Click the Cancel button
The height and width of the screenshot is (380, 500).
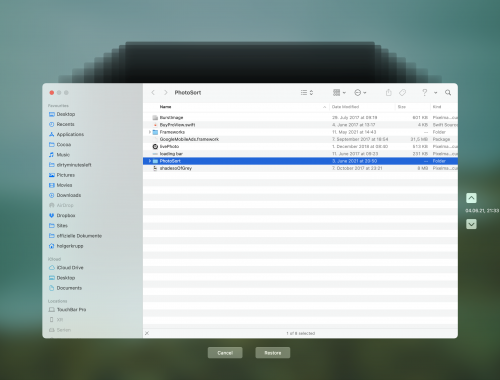tap(225, 353)
